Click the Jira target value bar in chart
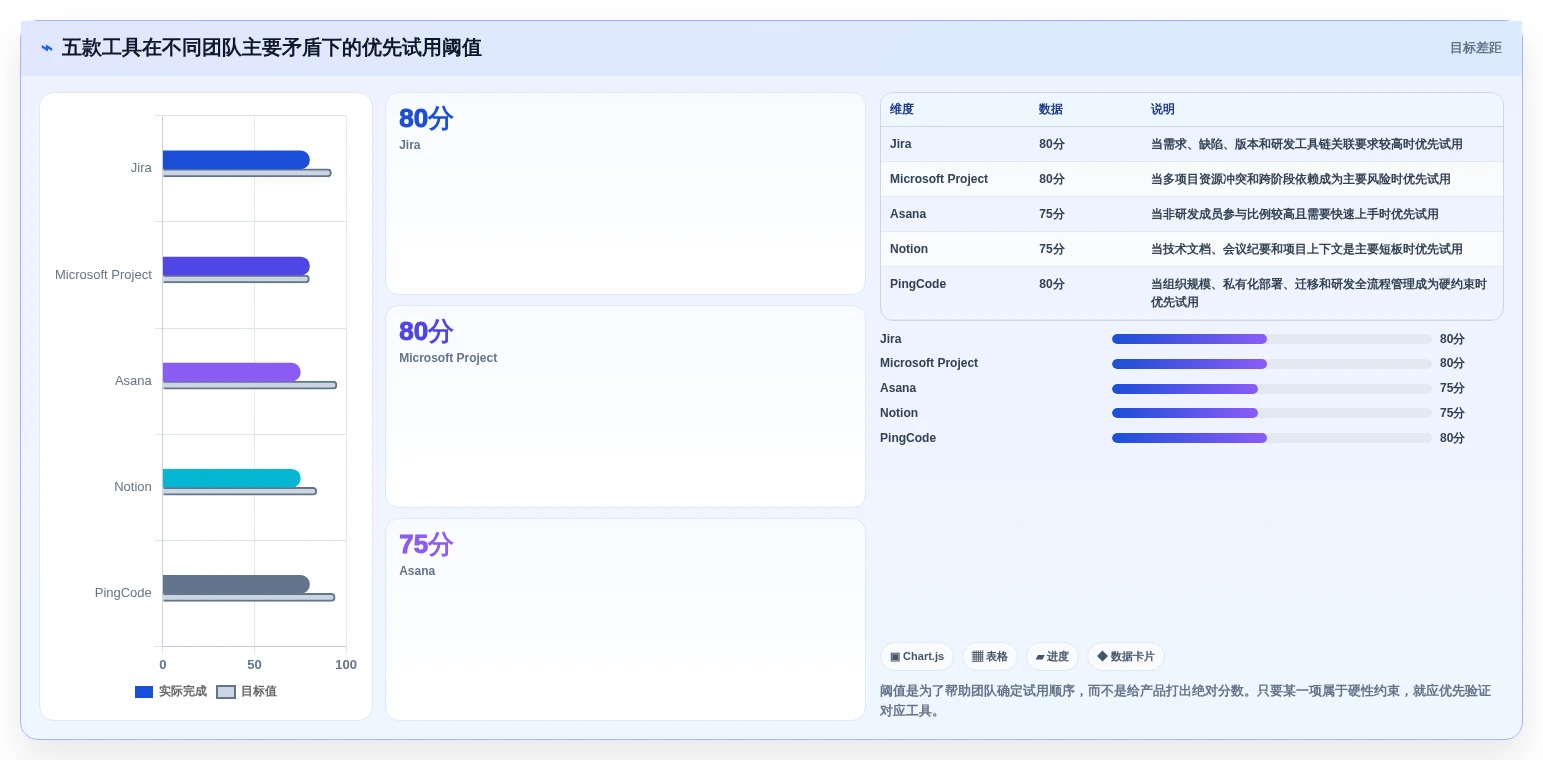 tap(247, 173)
